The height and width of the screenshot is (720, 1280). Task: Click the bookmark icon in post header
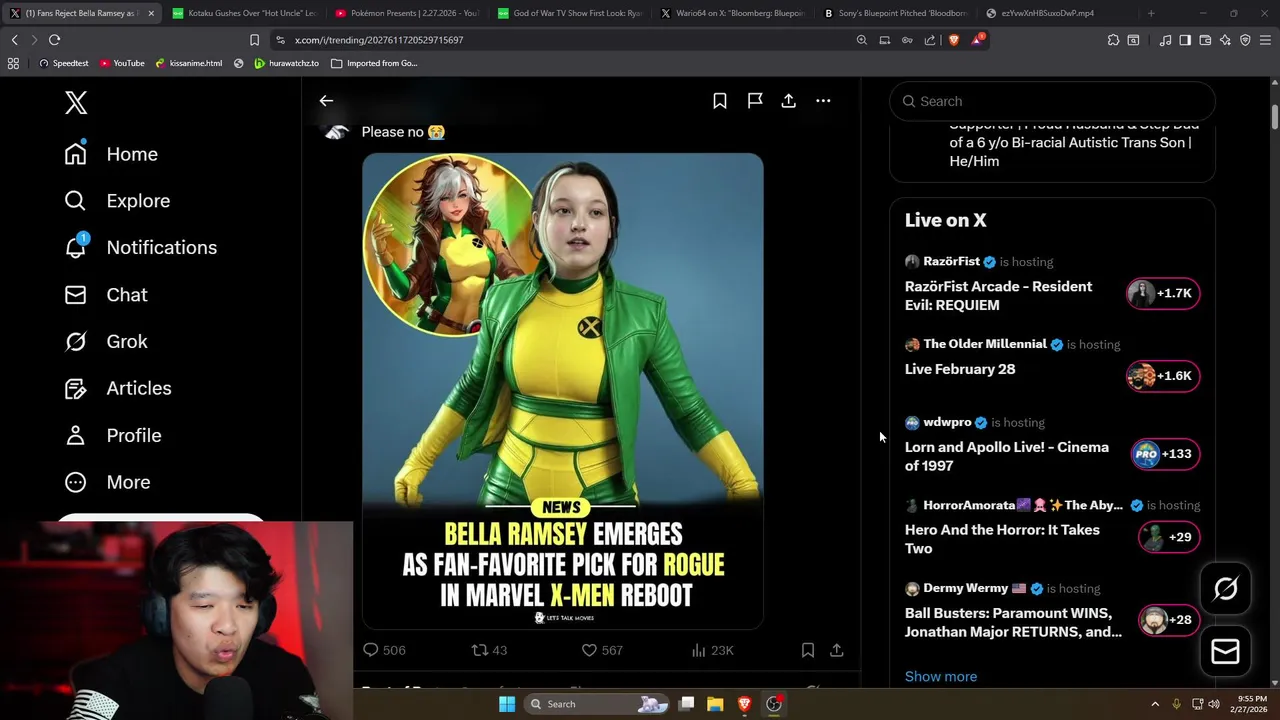(720, 101)
